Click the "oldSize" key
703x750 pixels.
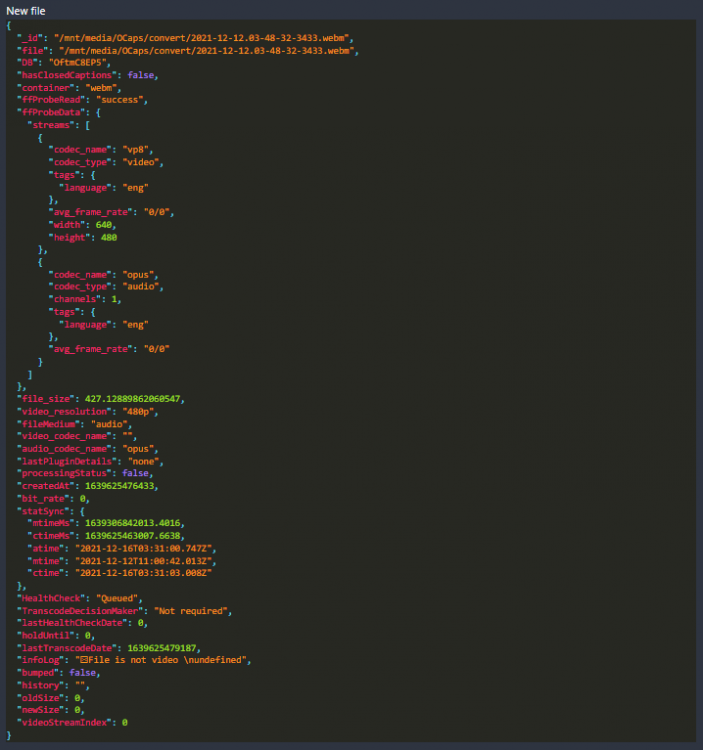41,698
